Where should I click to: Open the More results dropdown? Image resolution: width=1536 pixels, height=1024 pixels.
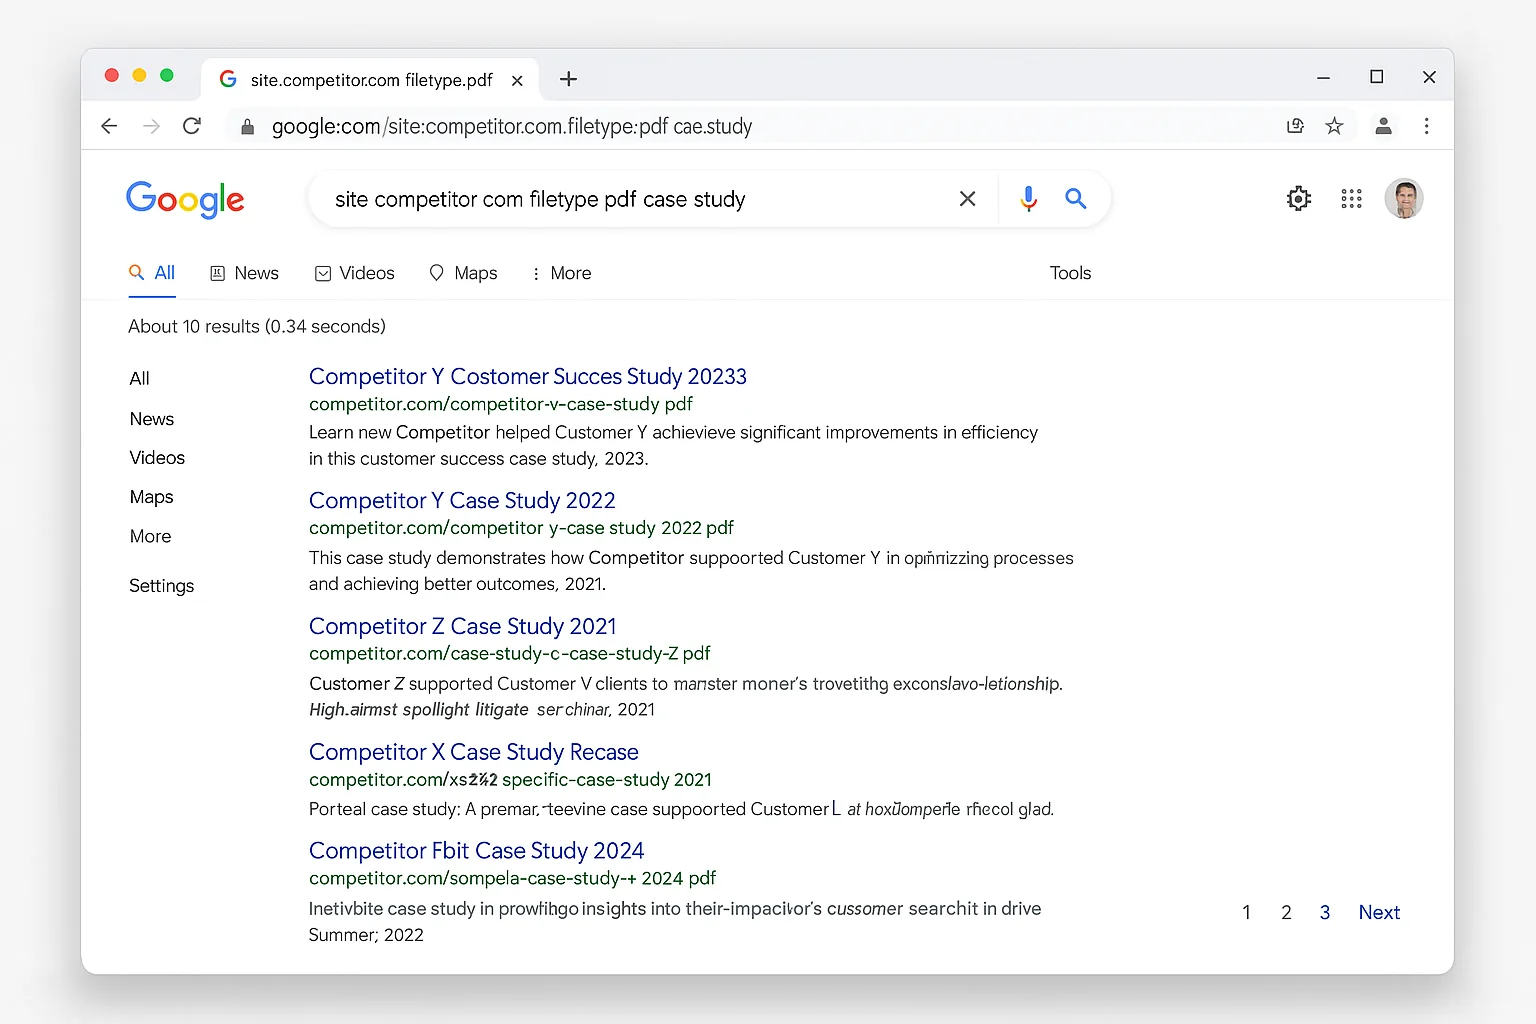(x=561, y=272)
